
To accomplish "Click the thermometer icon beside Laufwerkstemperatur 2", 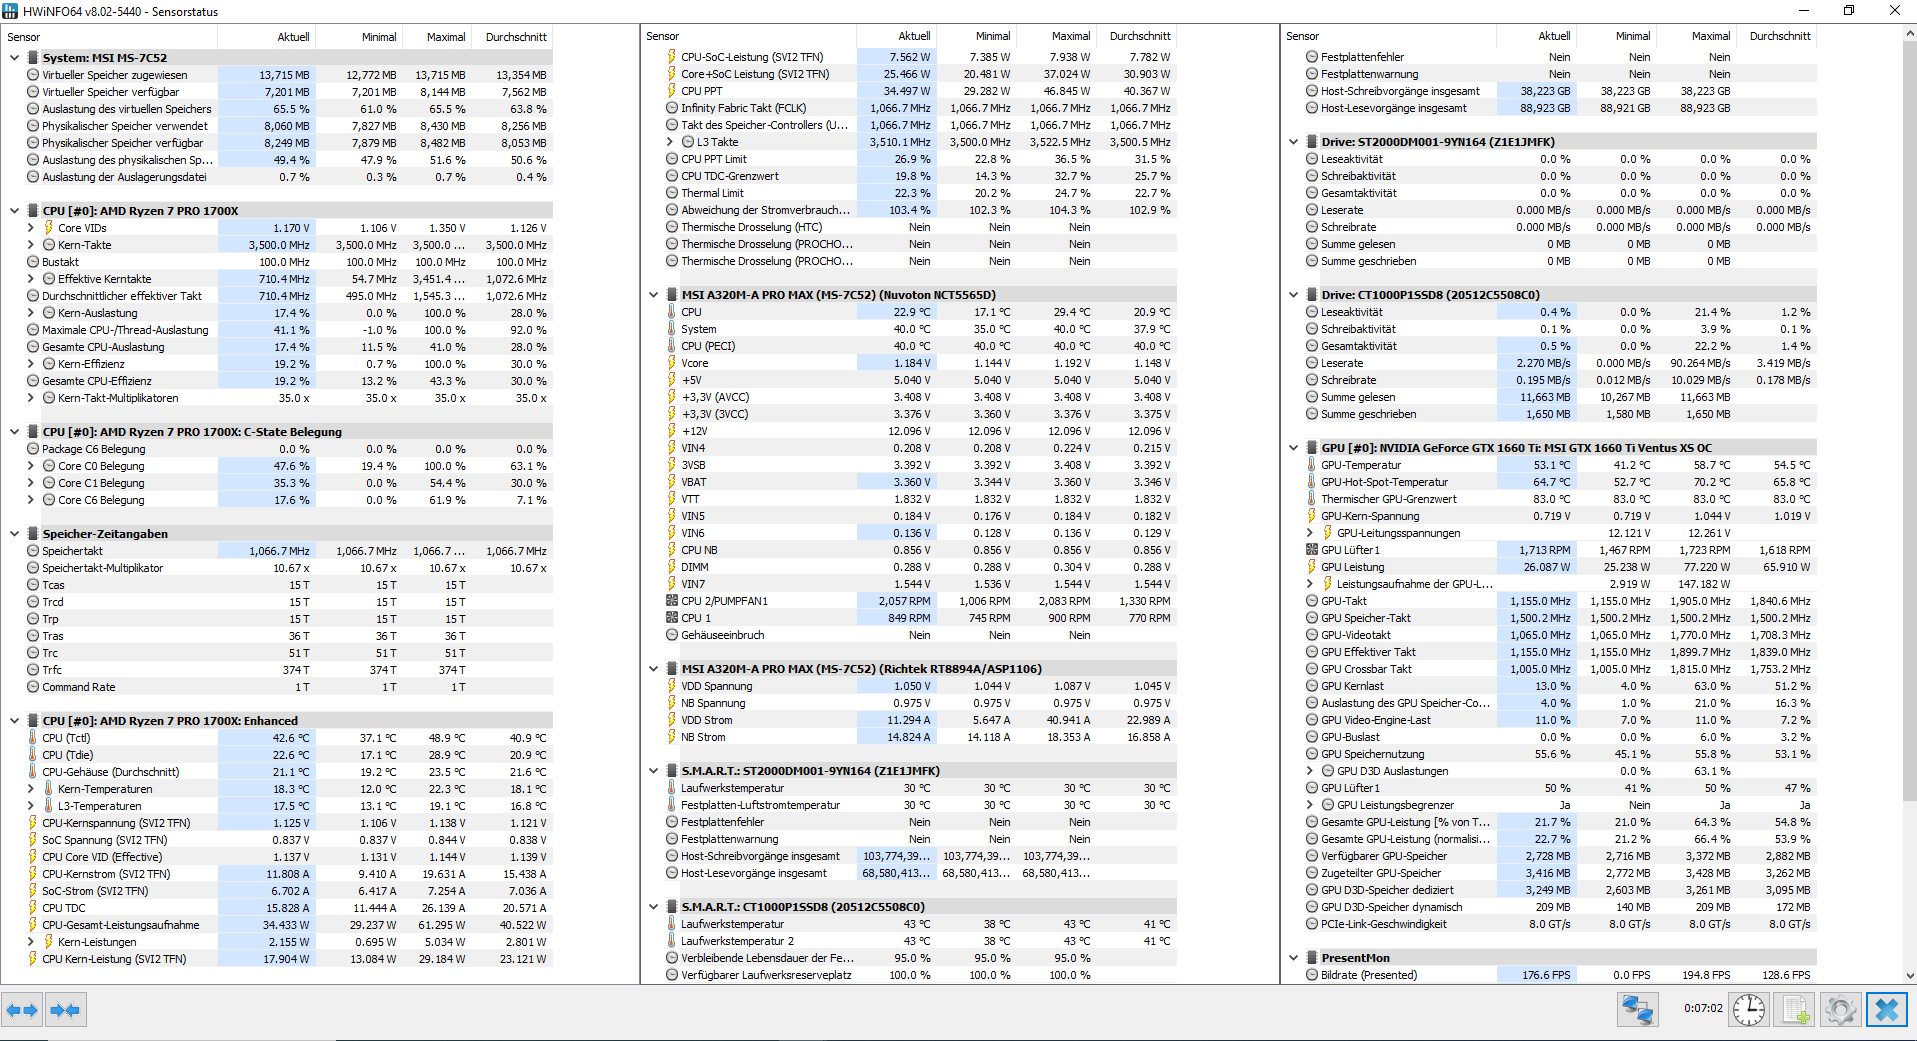I will (672, 941).
